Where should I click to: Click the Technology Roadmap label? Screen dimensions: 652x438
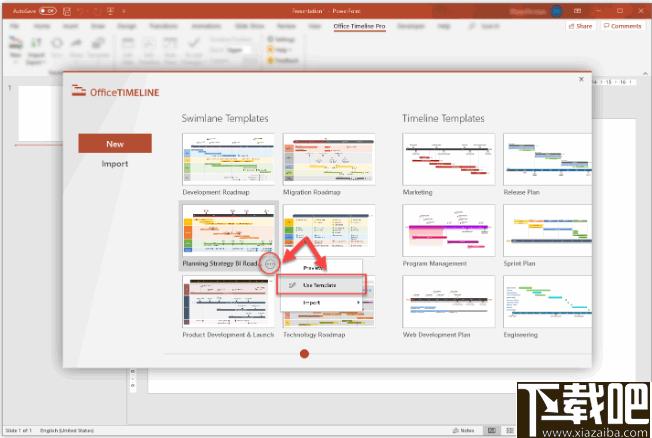pos(314,334)
